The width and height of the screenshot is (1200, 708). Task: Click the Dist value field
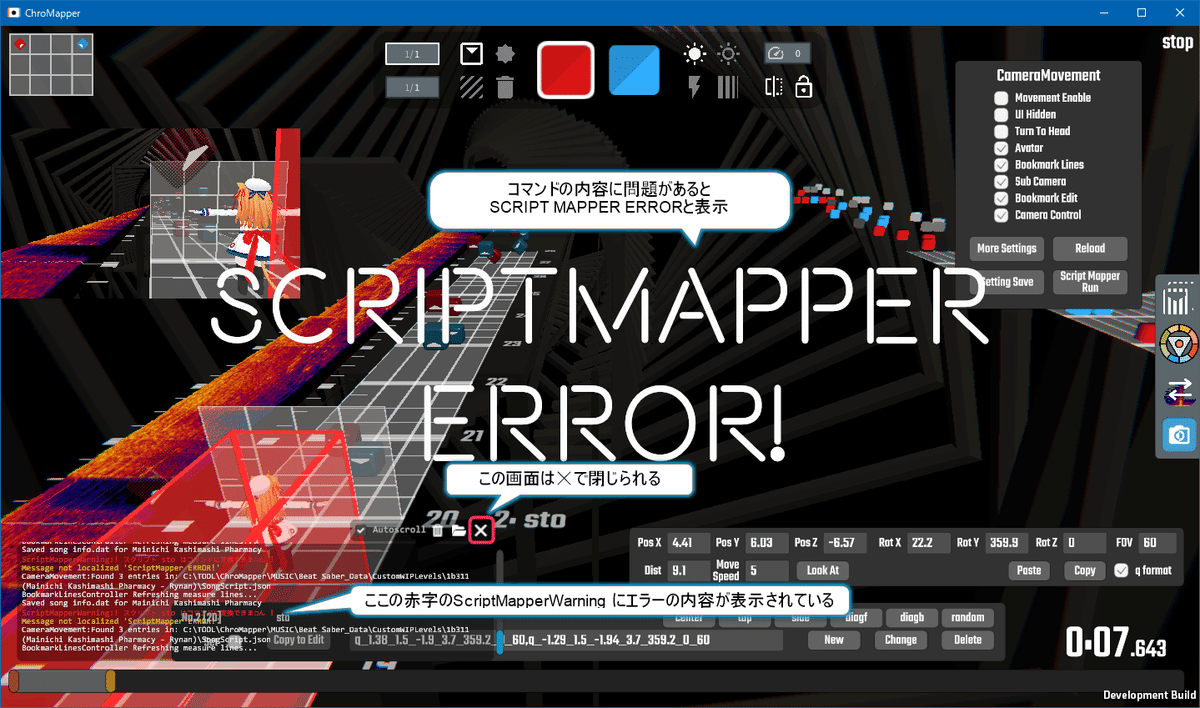[x=687, y=571]
